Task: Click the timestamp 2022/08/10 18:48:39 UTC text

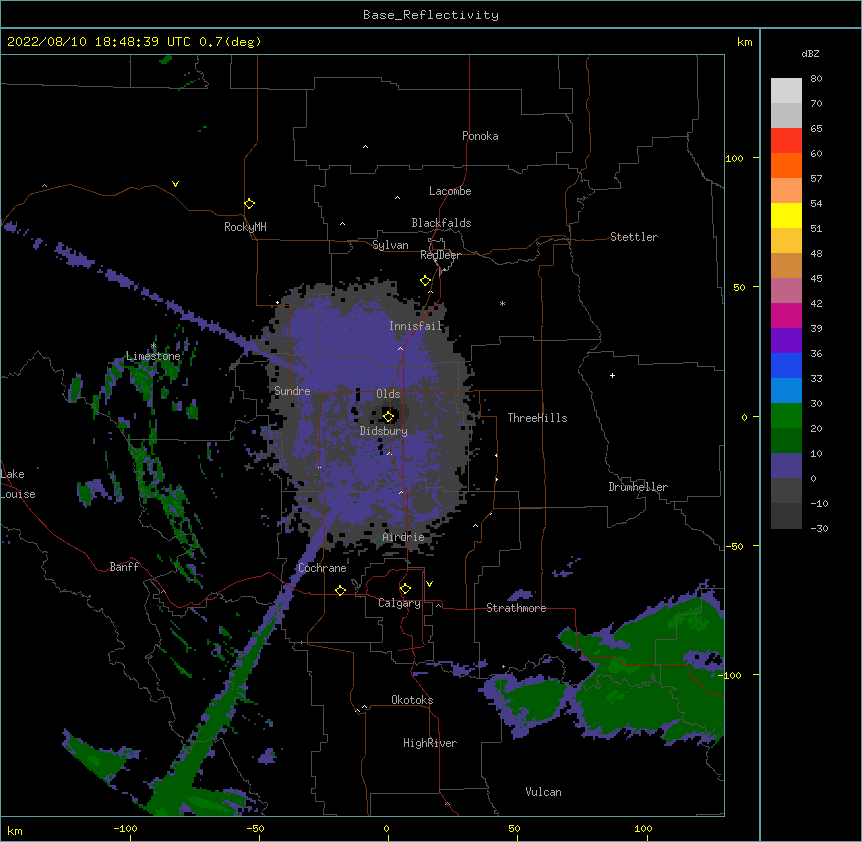Action: point(99,42)
